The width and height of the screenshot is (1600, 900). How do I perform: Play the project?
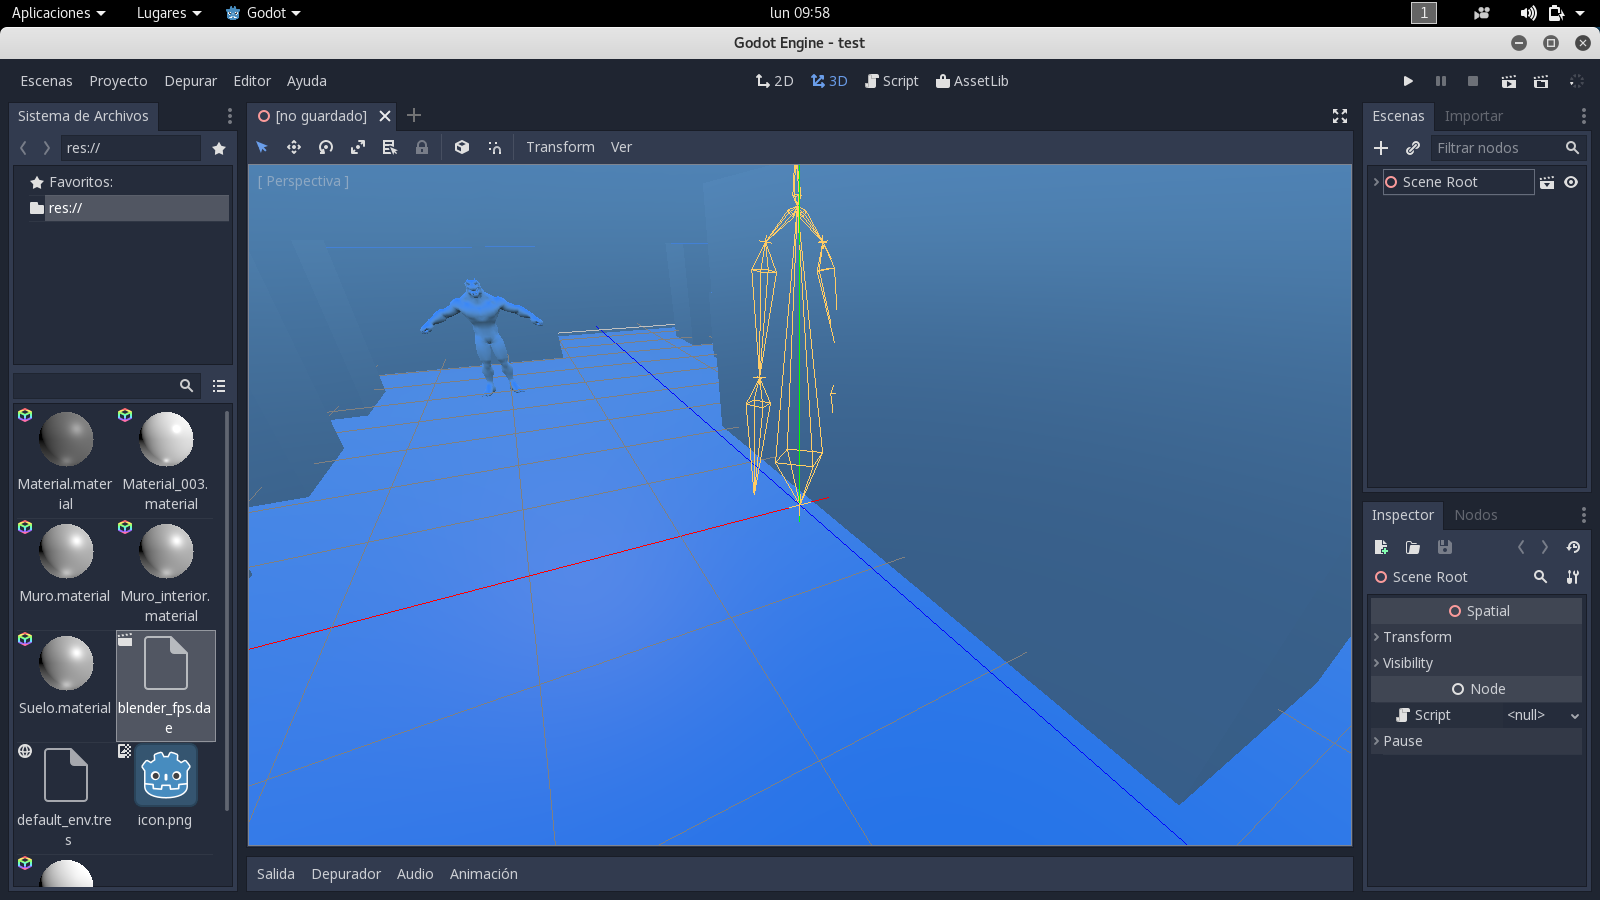point(1408,81)
